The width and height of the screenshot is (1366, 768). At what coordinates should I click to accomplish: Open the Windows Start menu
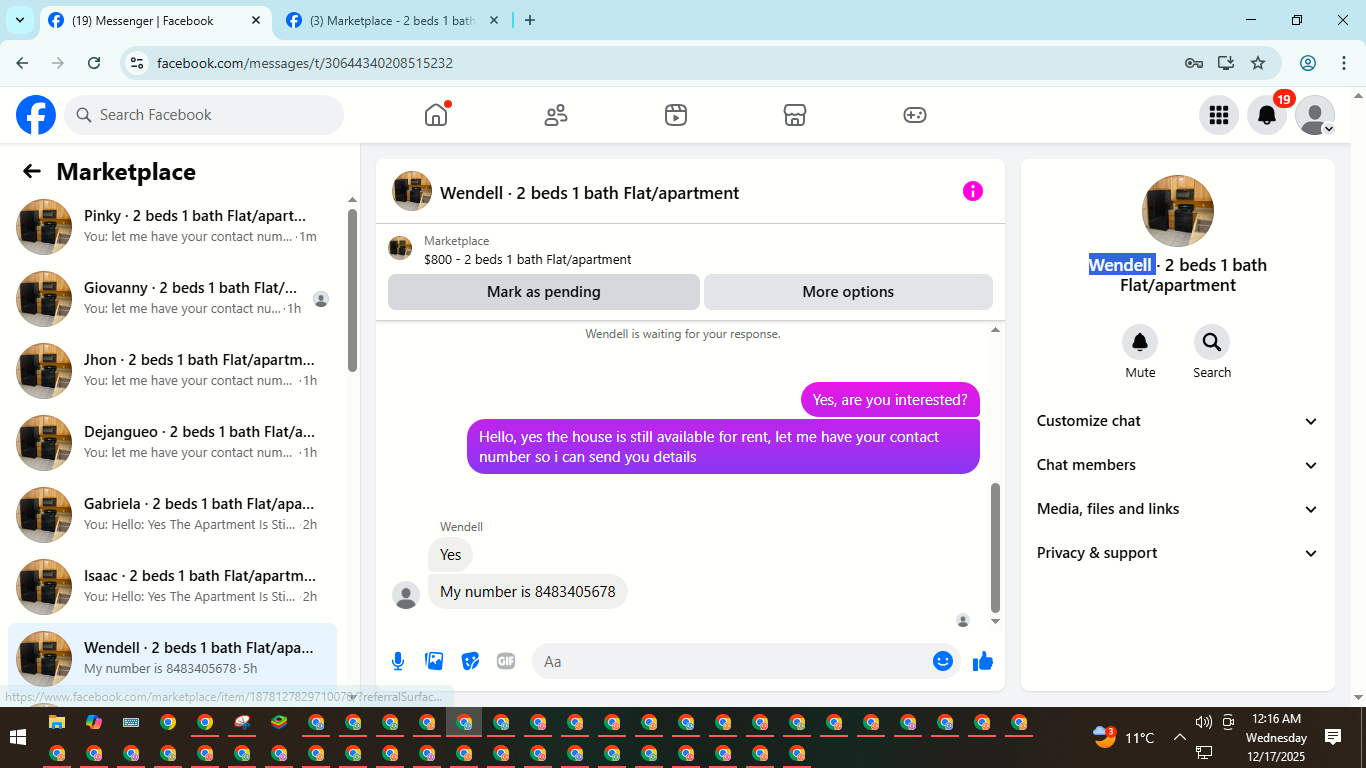coord(18,737)
